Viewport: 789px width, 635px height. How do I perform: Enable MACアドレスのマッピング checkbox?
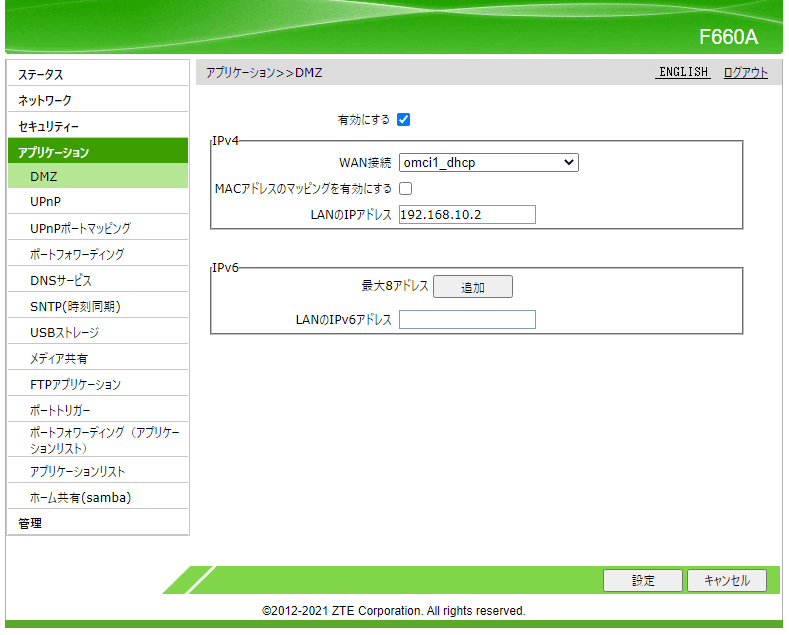point(406,188)
